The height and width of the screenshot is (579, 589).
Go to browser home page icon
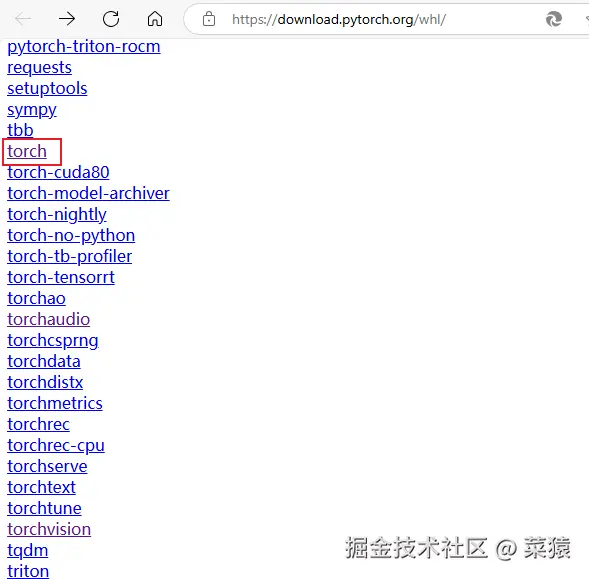[x=155, y=18]
